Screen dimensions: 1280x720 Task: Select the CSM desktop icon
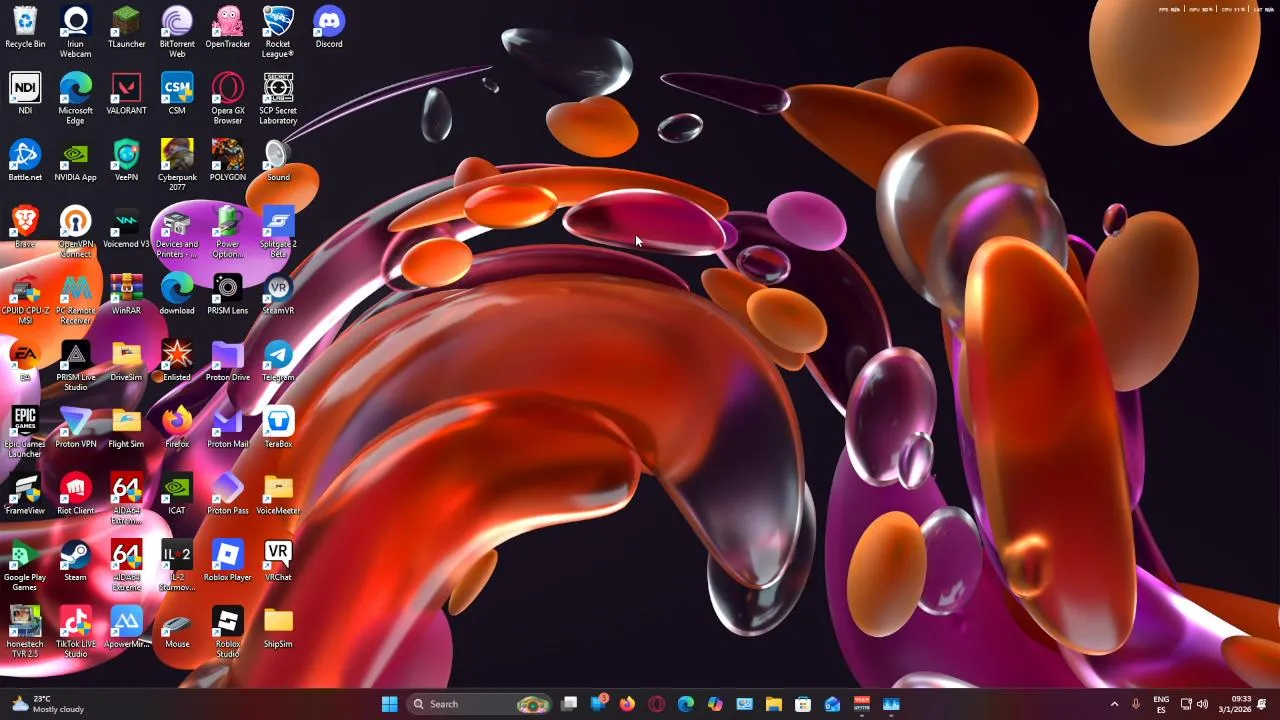[x=177, y=94]
